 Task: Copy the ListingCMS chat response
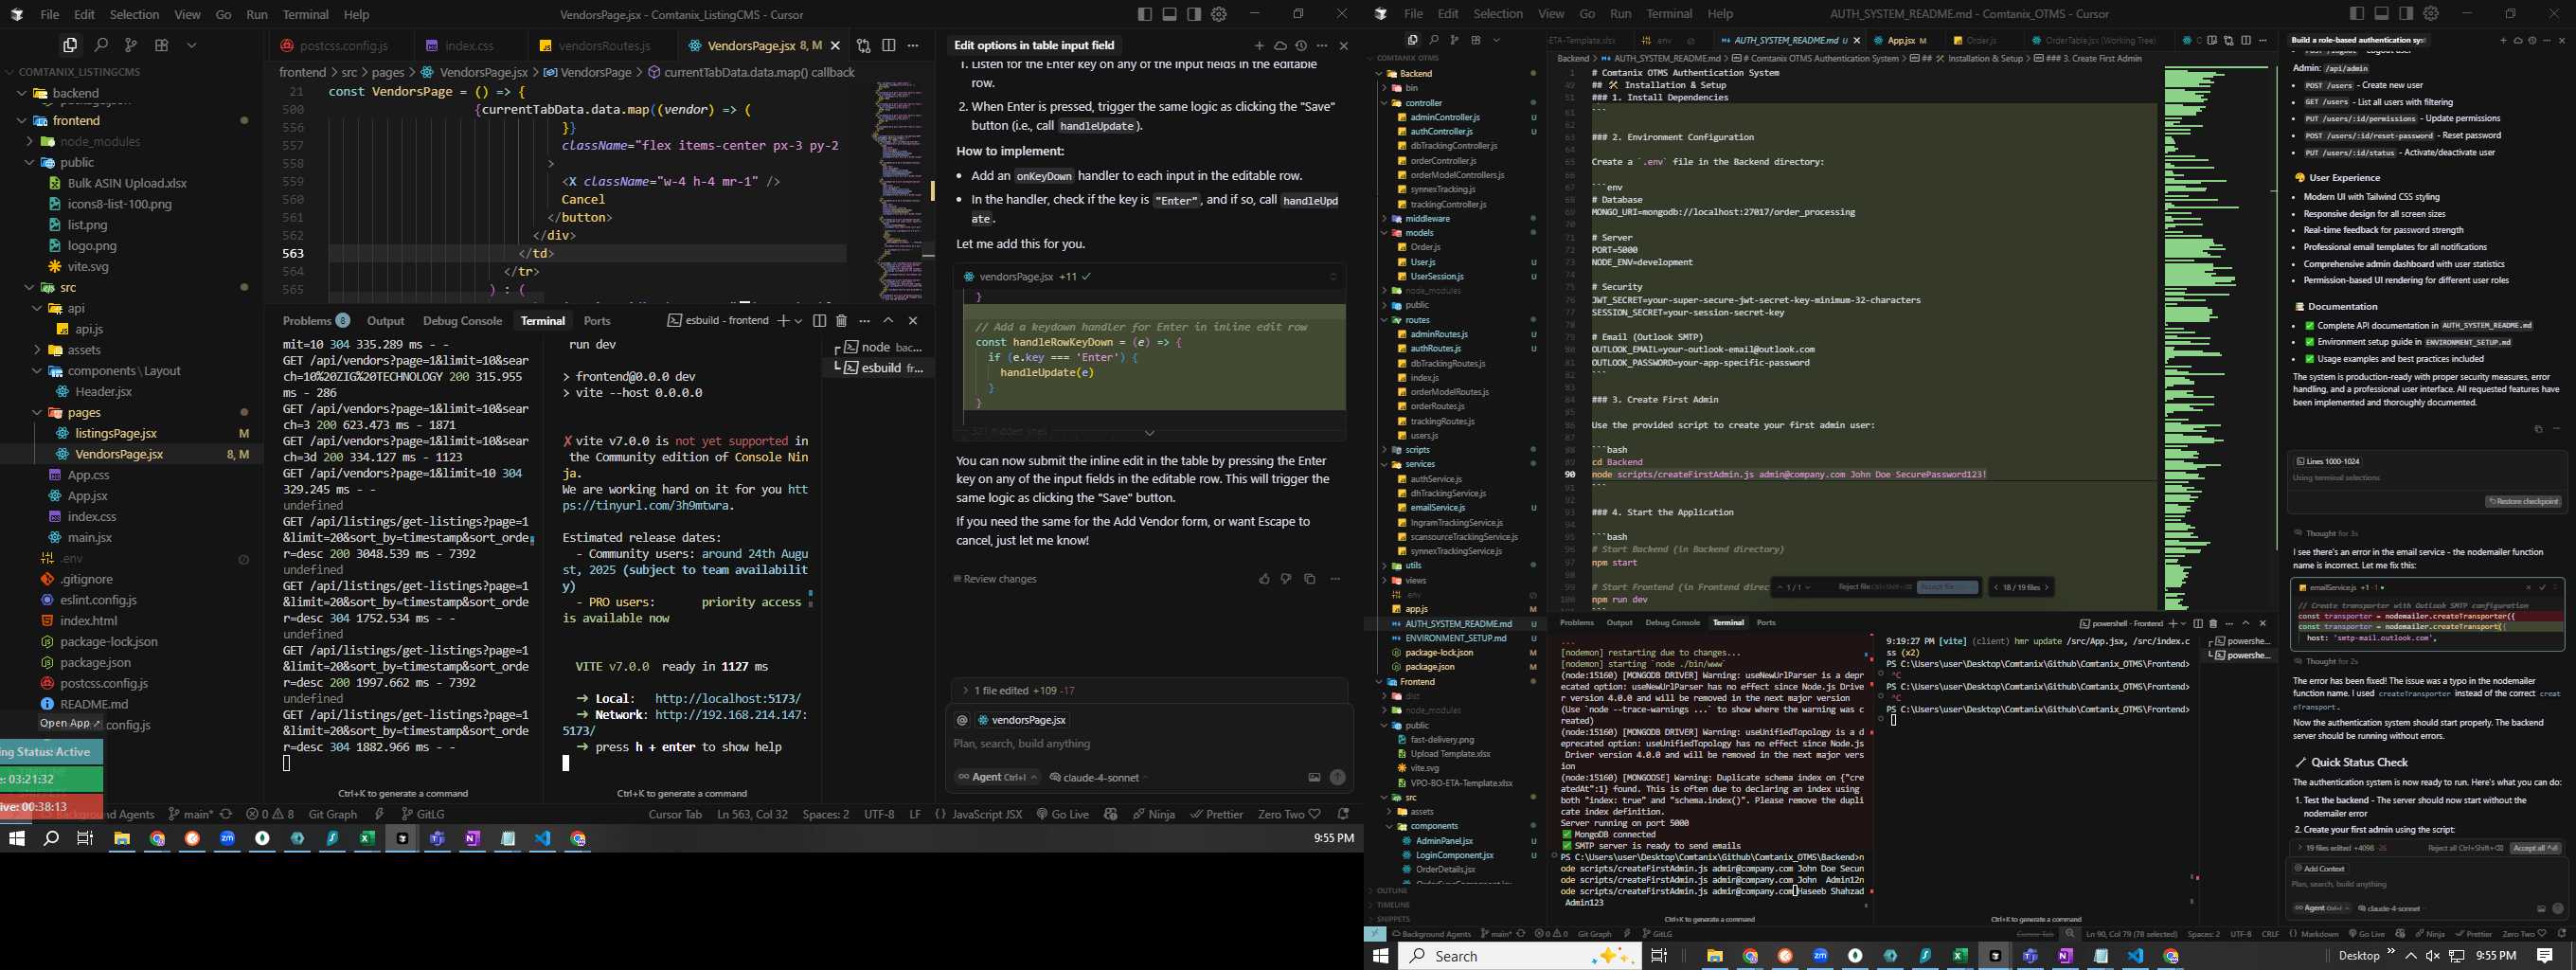coord(1309,579)
